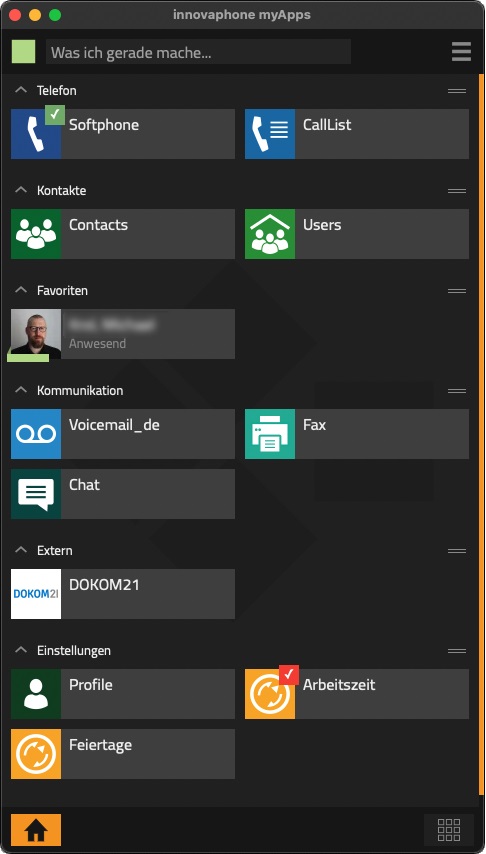Open the CallList phone icon
Screen dimensions: 486x854
coord(270,134)
